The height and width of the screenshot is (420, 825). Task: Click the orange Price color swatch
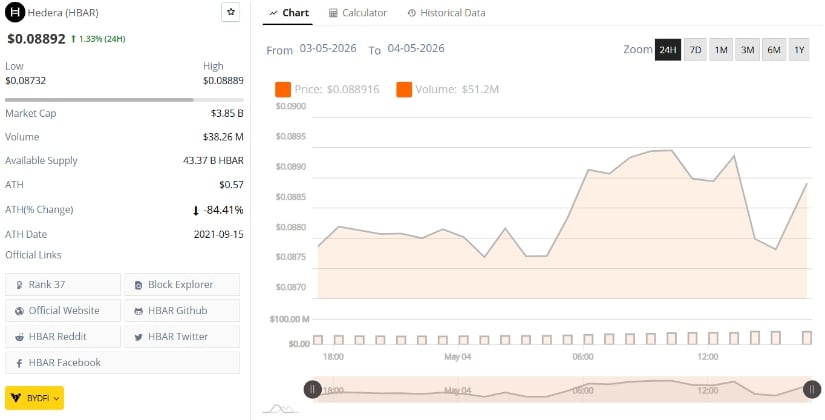coord(283,89)
